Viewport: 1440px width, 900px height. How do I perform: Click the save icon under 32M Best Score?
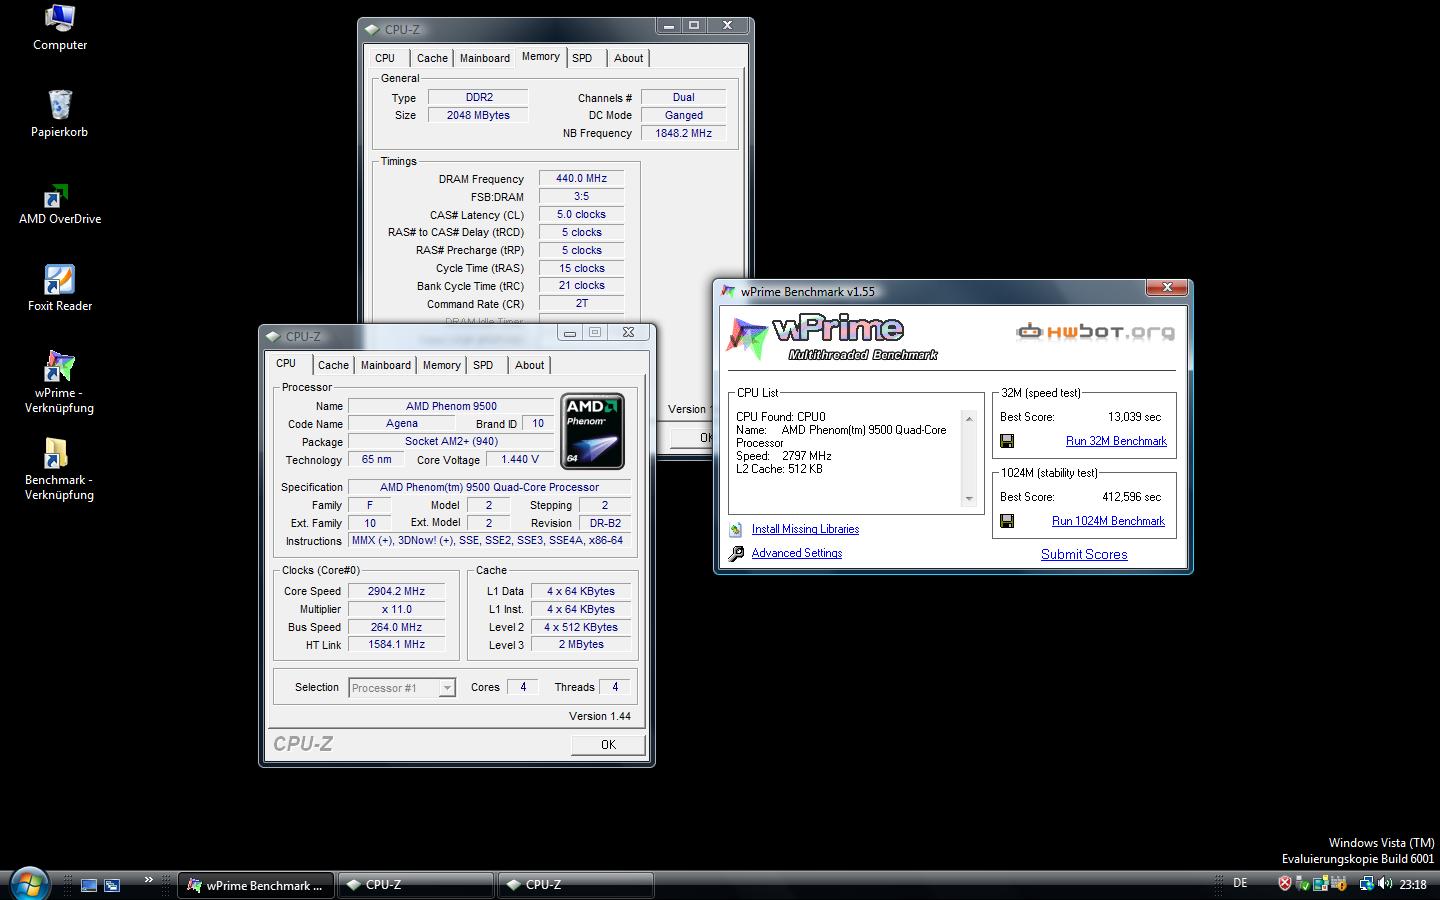[x=1007, y=441]
